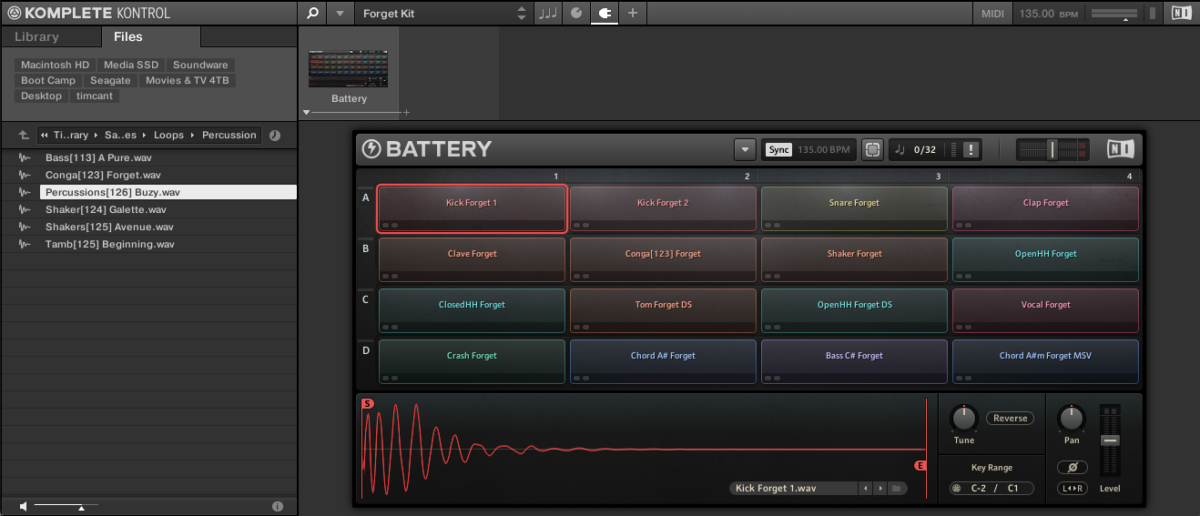Click the MIDI indicator in the header

992,13
